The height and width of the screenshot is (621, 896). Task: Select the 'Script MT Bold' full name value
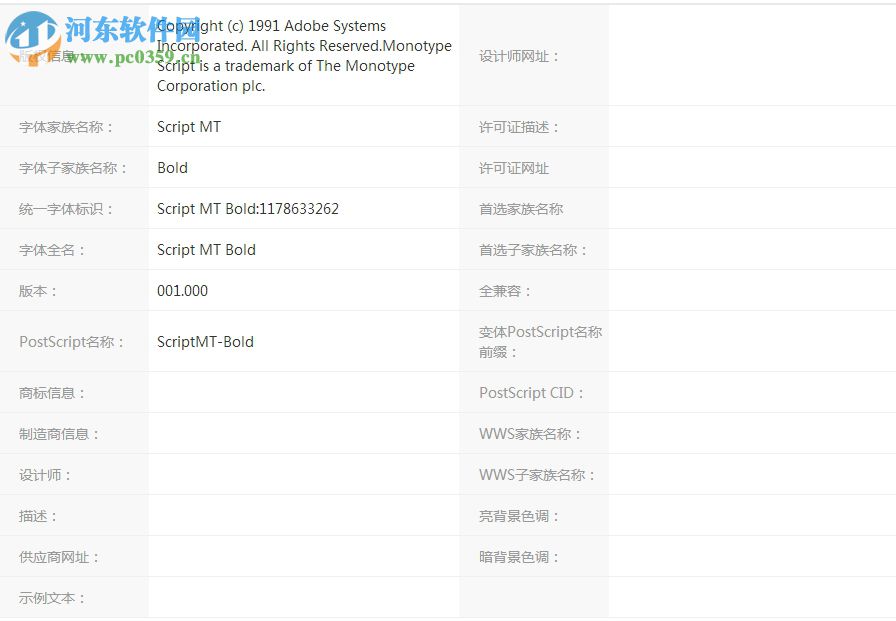tap(206, 250)
